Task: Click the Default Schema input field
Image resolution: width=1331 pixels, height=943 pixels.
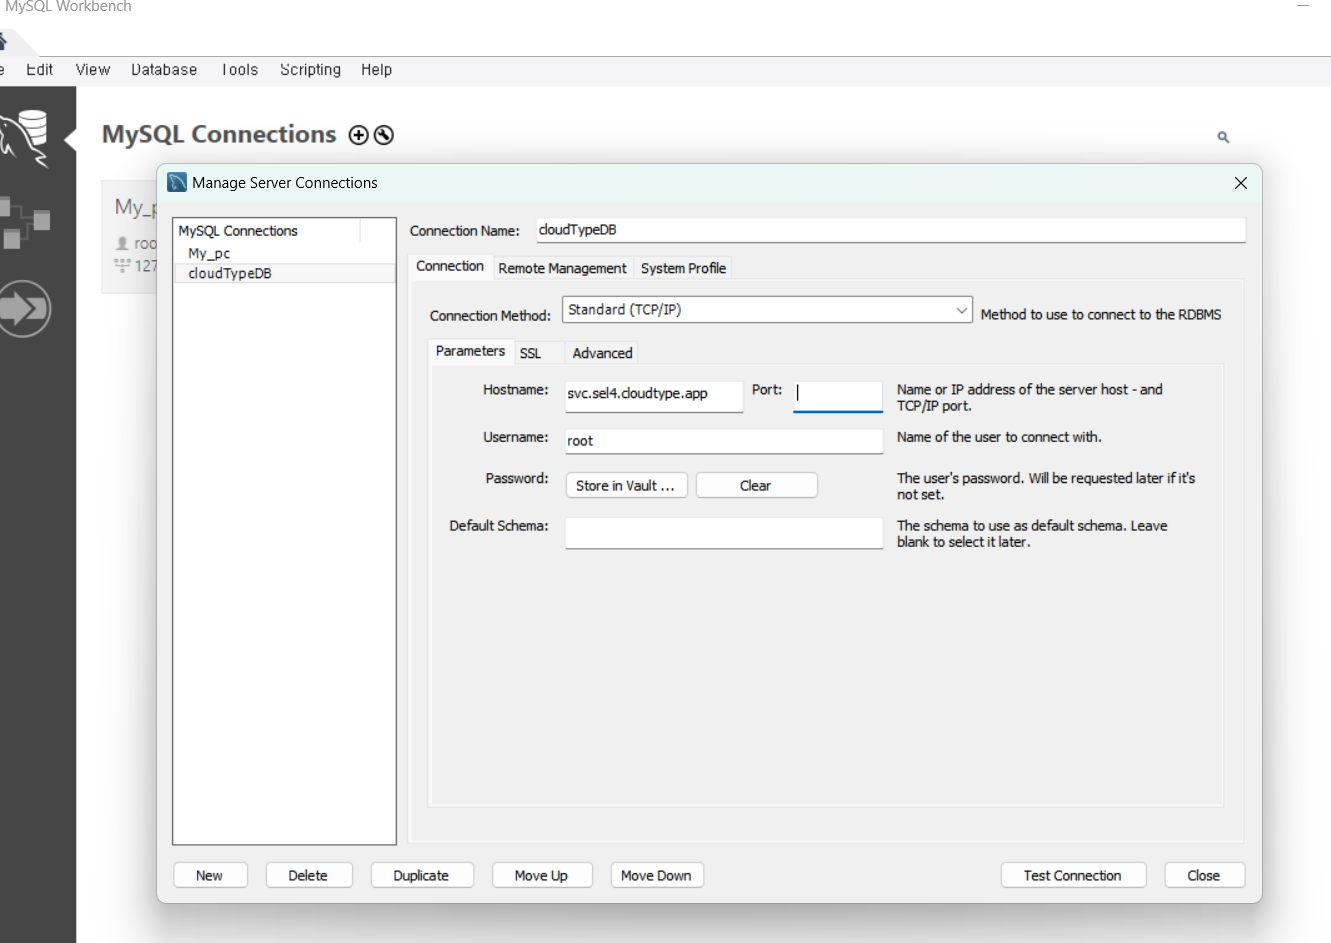Action: [x=724, y=532]
